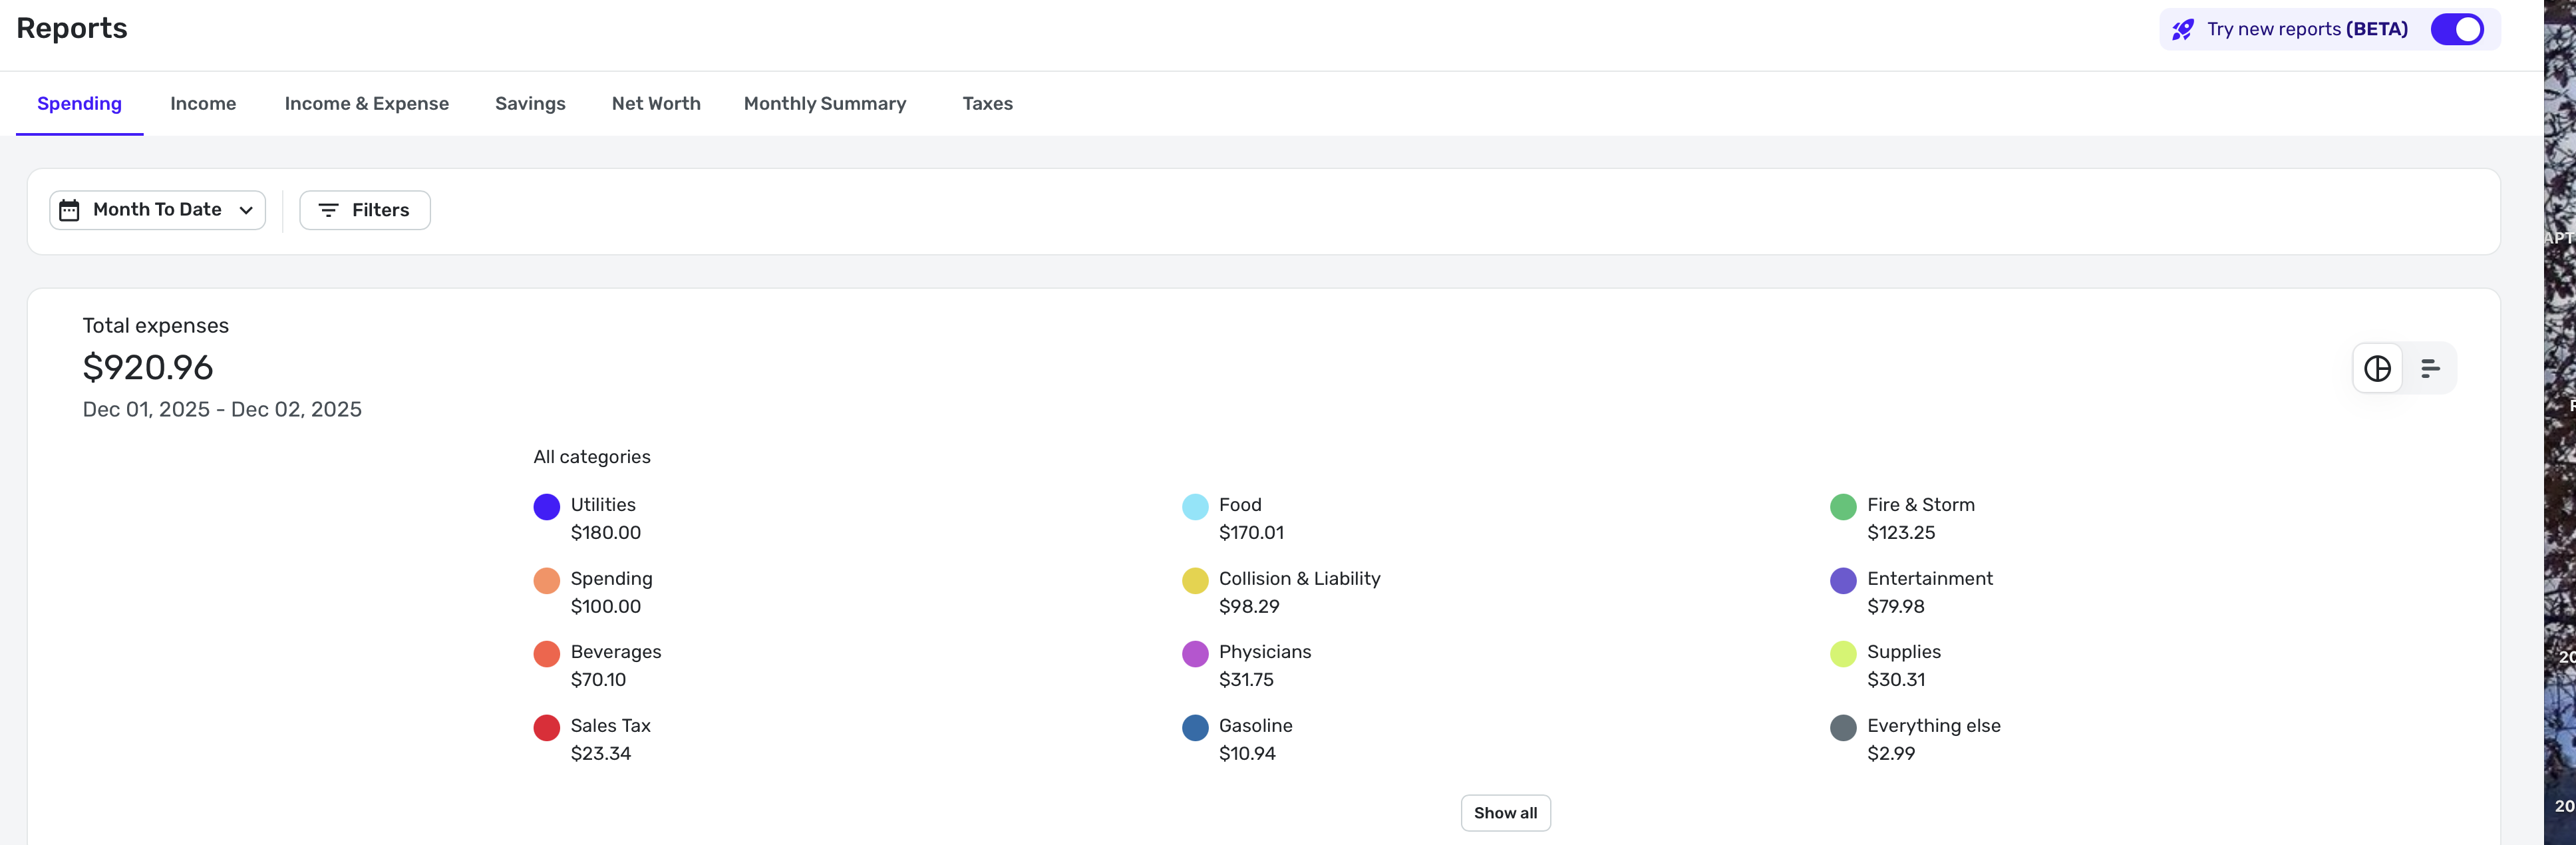This screenshot has height=845, width=2576.
Task: Switch to pie chart view
Action: pyautogui.click(x=2377, y=369)
